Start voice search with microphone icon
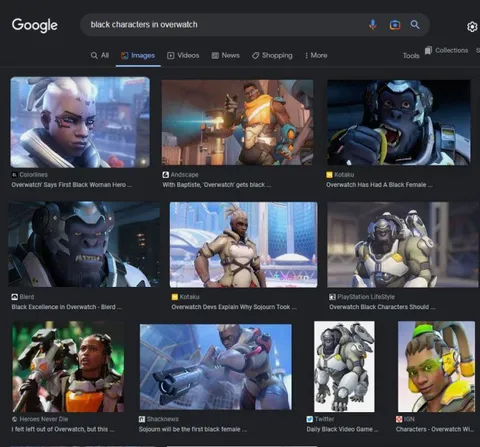This screenshot has width=480, height=447. [x=373, y=25]
